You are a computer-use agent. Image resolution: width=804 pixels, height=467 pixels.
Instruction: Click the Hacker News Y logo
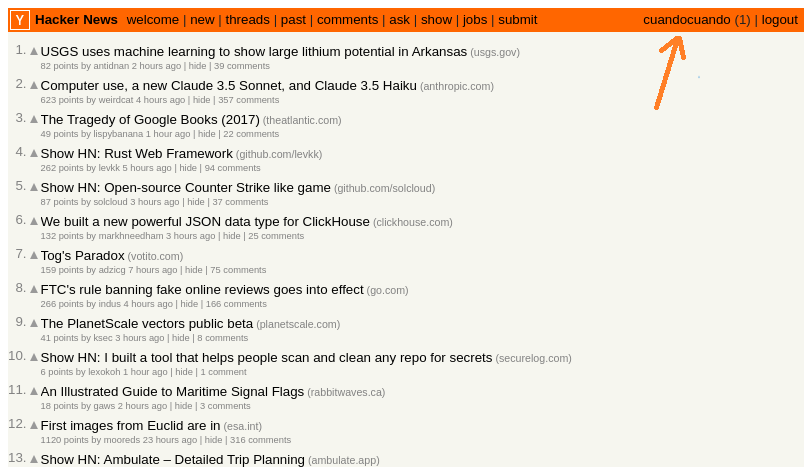[20, 20]
